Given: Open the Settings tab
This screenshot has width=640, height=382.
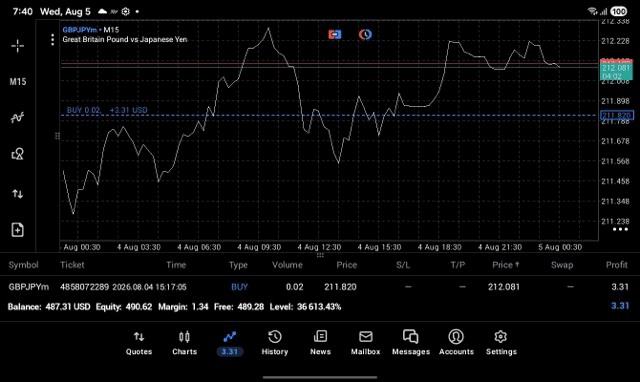Looking at the screenshot, I should pos(501,343).
